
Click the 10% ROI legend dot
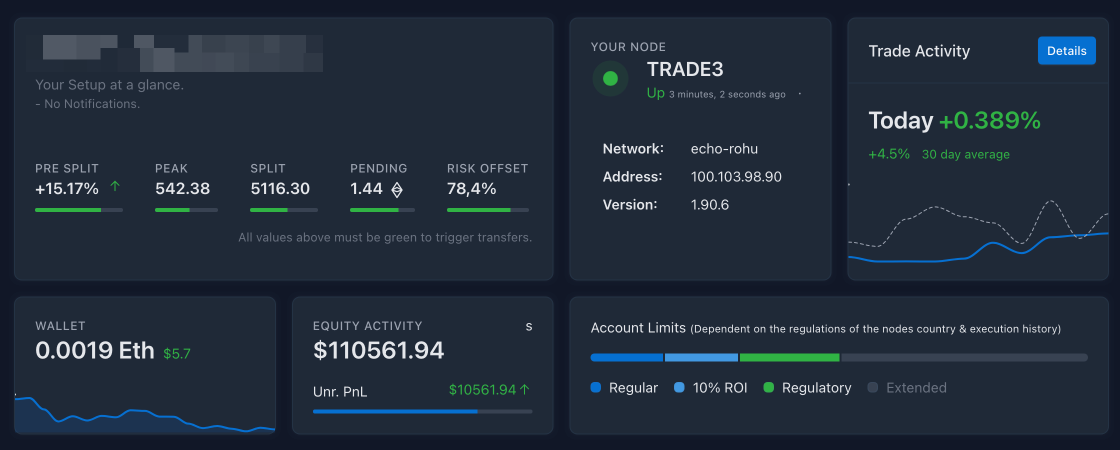(x=680, y=388)
